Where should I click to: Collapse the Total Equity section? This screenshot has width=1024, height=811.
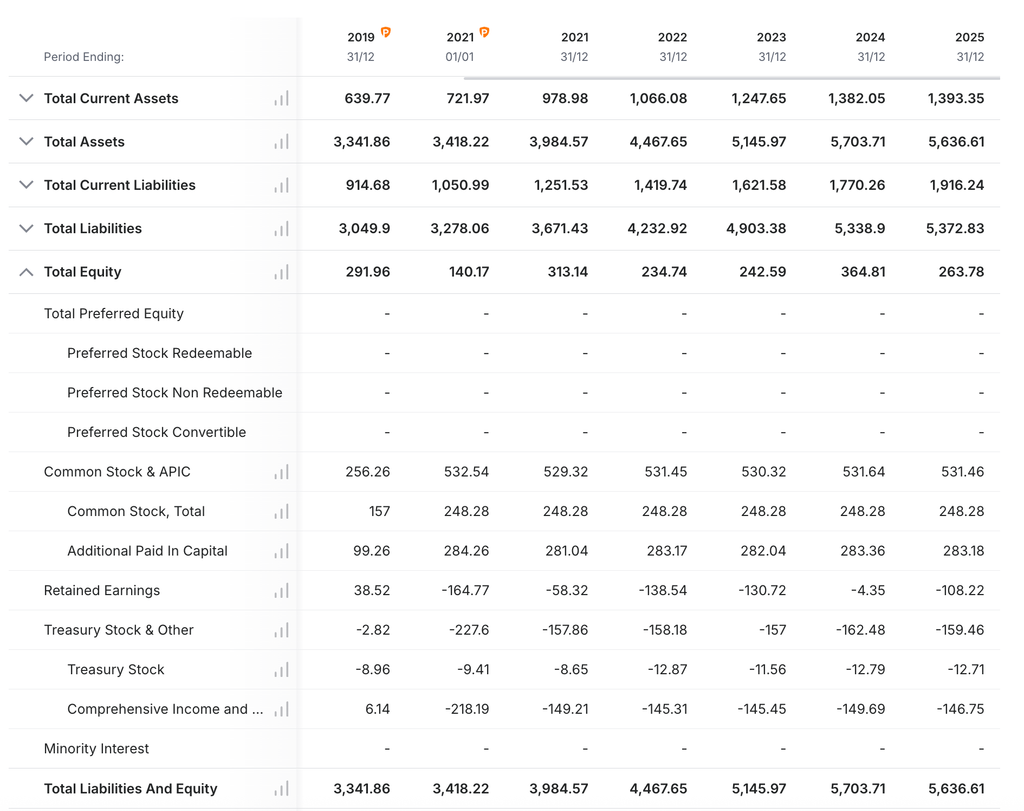pos(26,272)
